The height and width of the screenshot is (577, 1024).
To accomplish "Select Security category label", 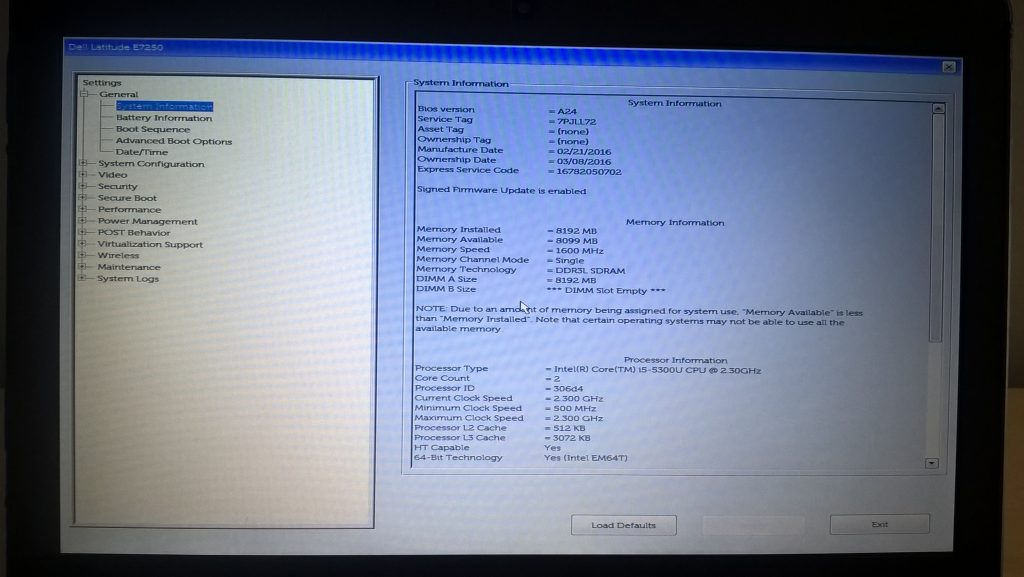I will pyautogui.click(x=118, y=187).
